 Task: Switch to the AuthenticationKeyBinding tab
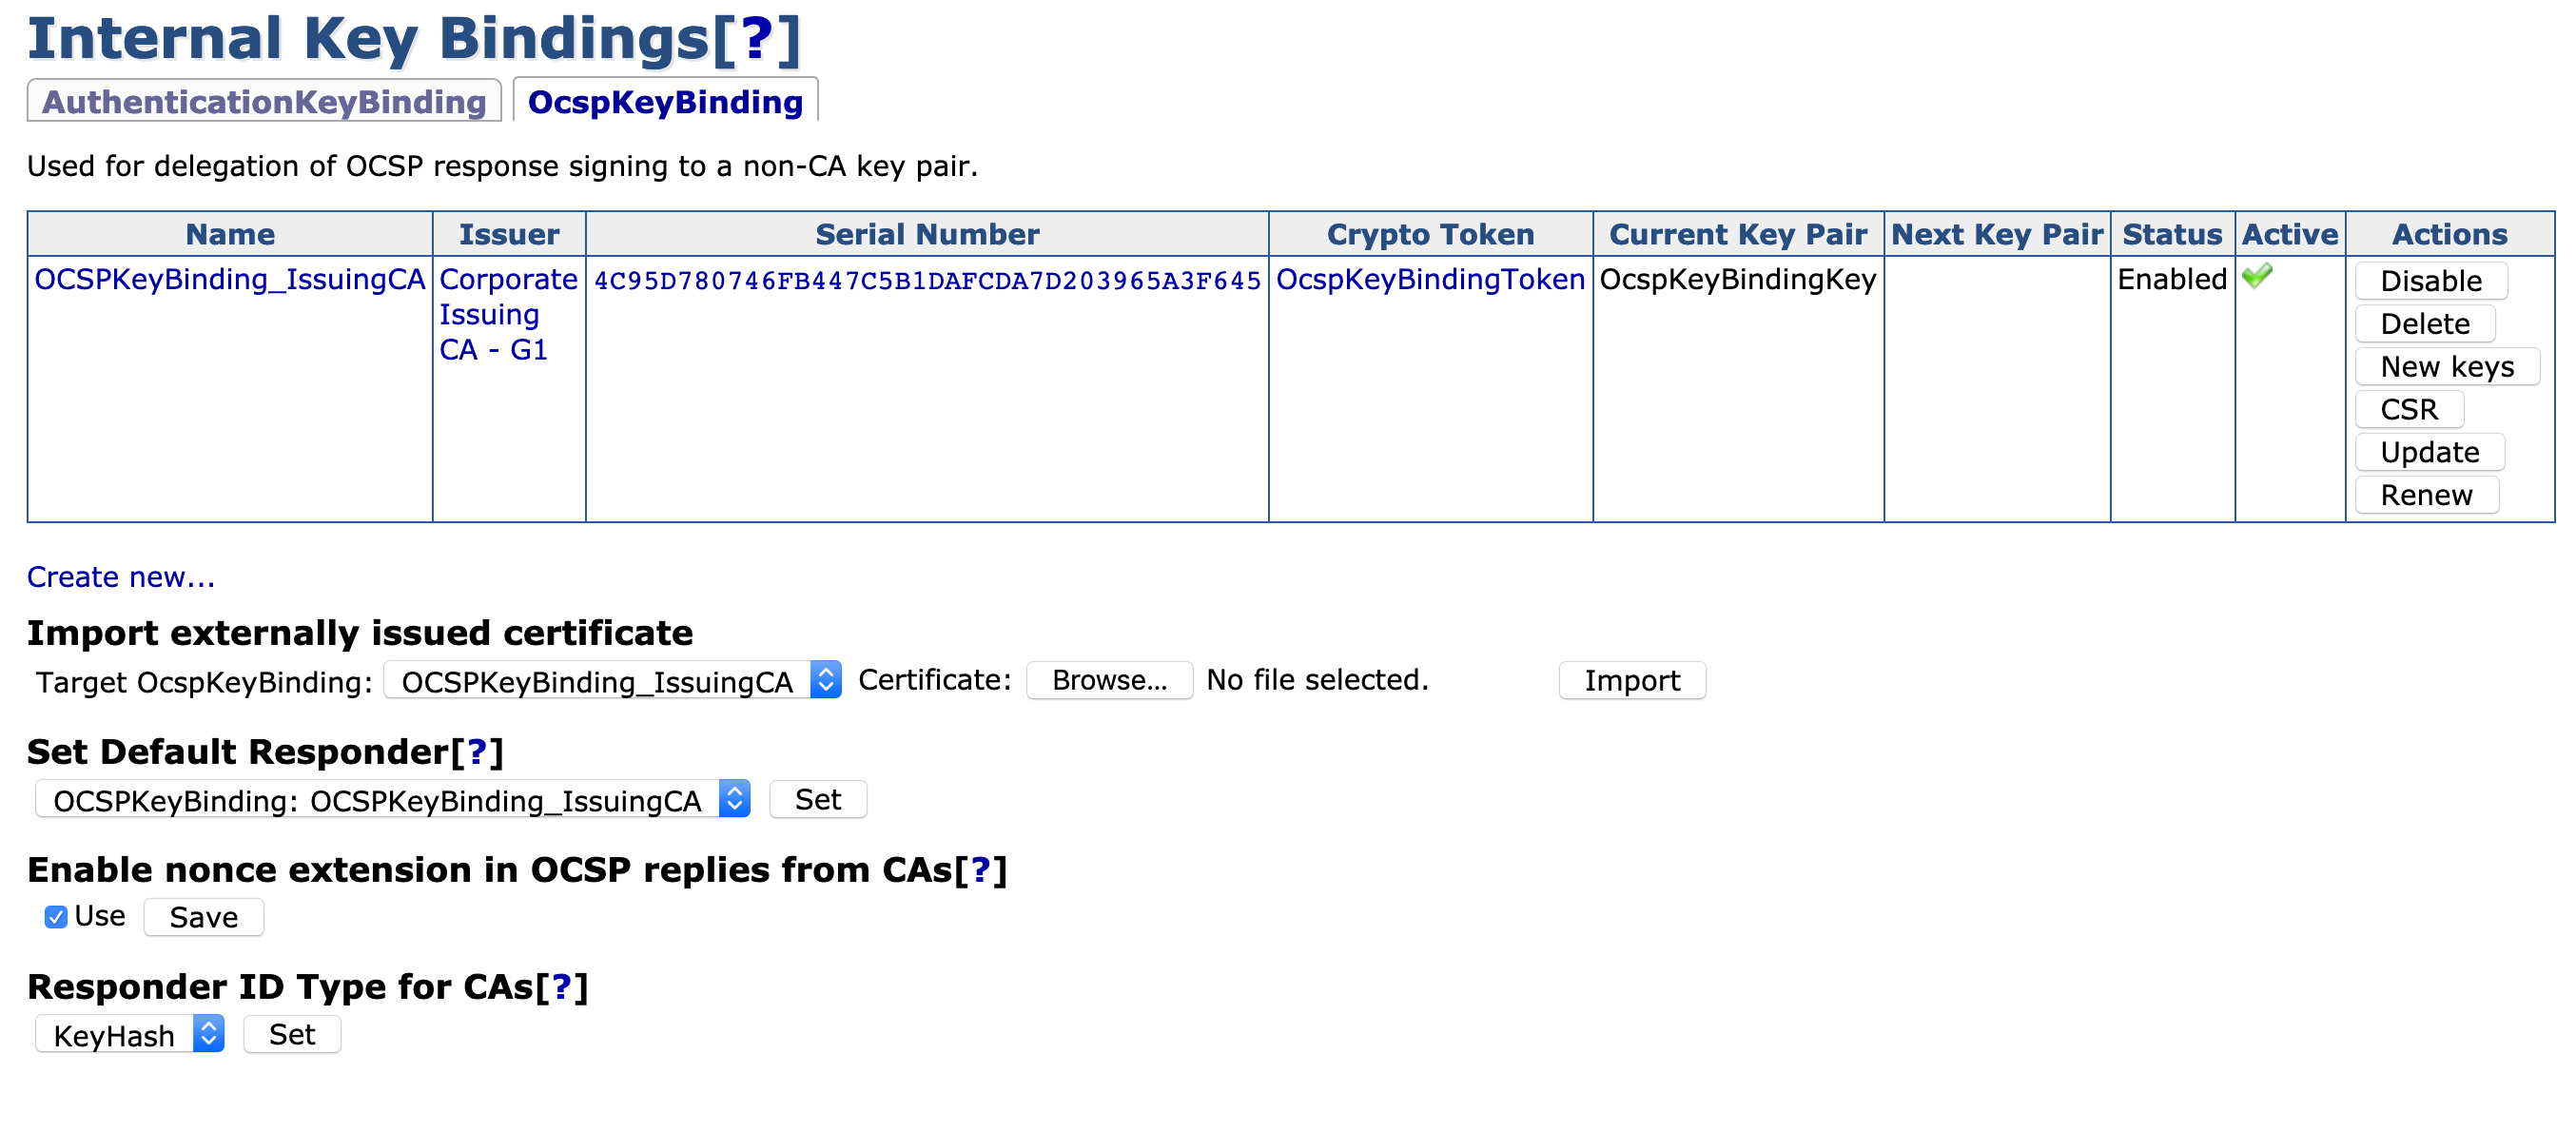pyautogui.click(x=264, y=102)
